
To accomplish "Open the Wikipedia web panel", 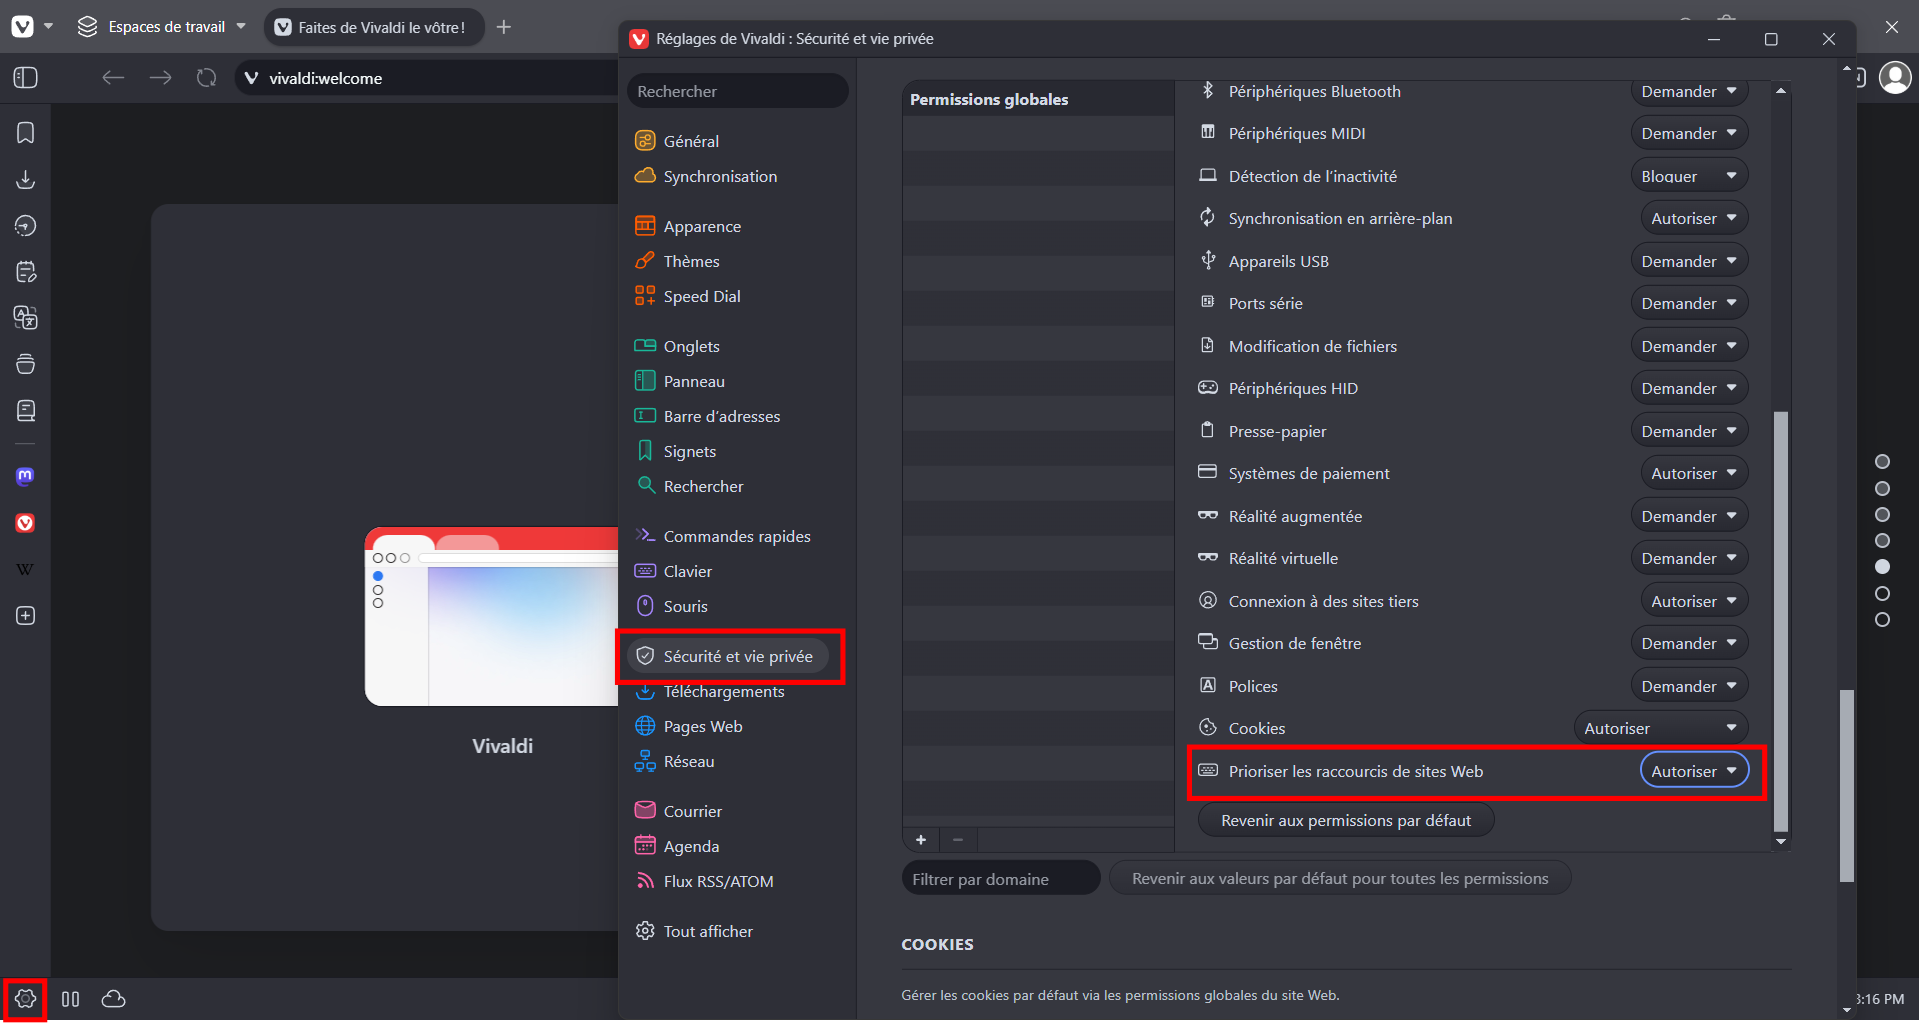I will (25, 568).
